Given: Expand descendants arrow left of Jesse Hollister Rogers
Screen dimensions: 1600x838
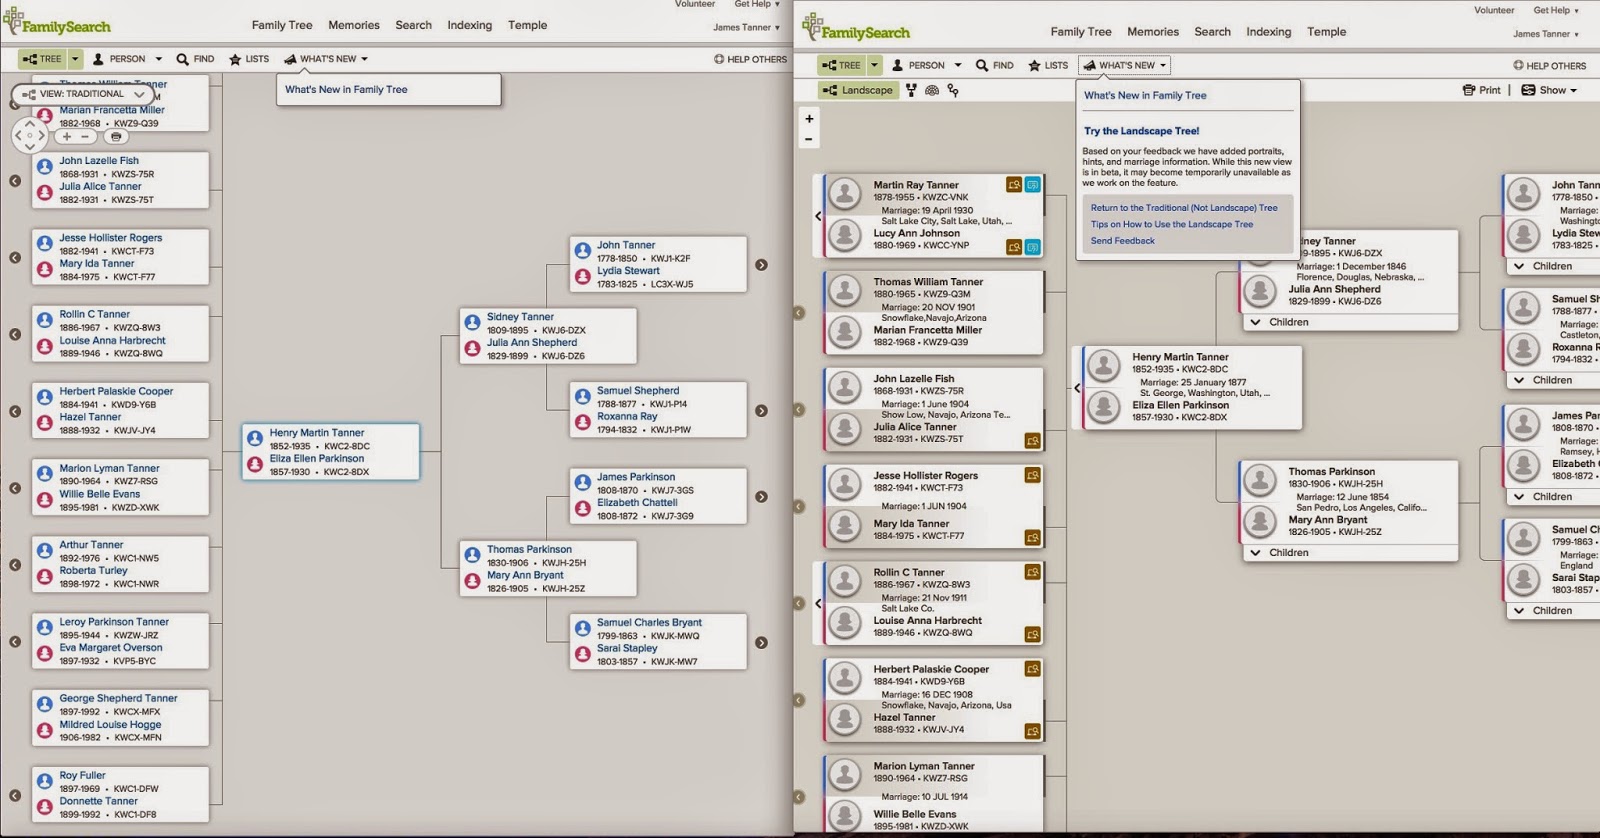Looking at the screenshot, I should pos(15,258).
